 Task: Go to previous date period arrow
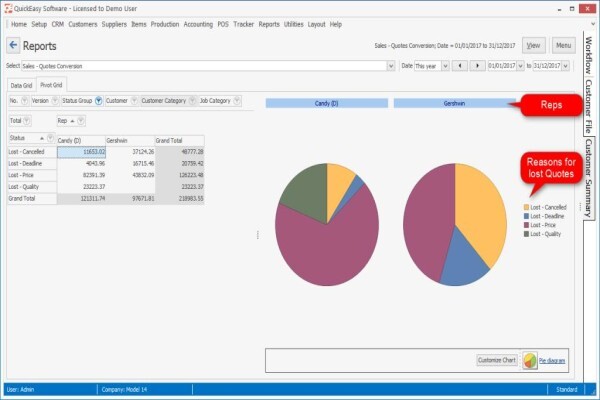pos(460,66)
